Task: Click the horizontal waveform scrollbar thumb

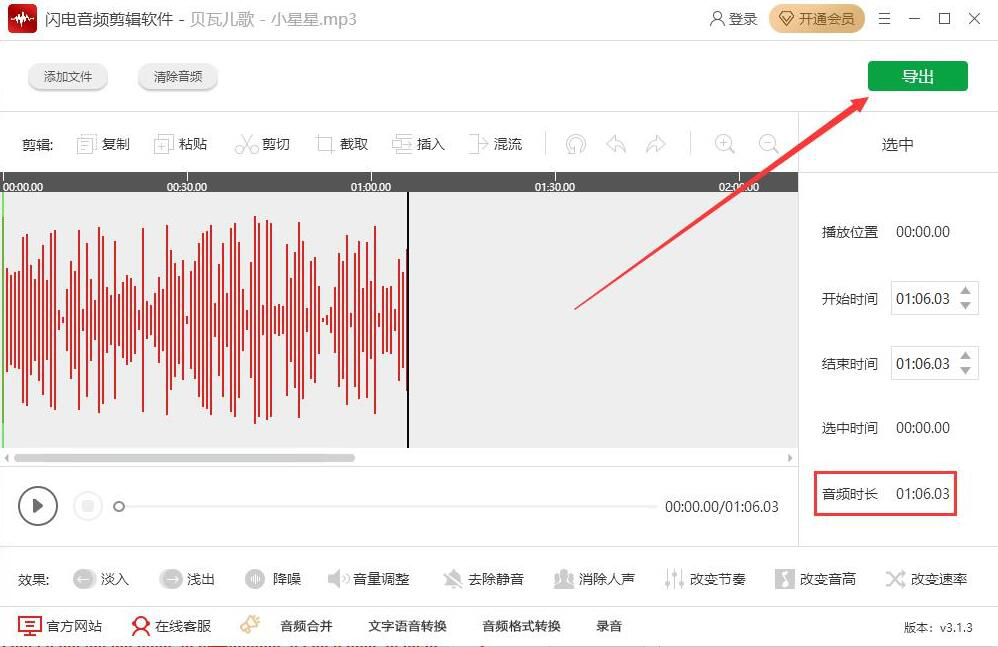Action: pos(185,458)
